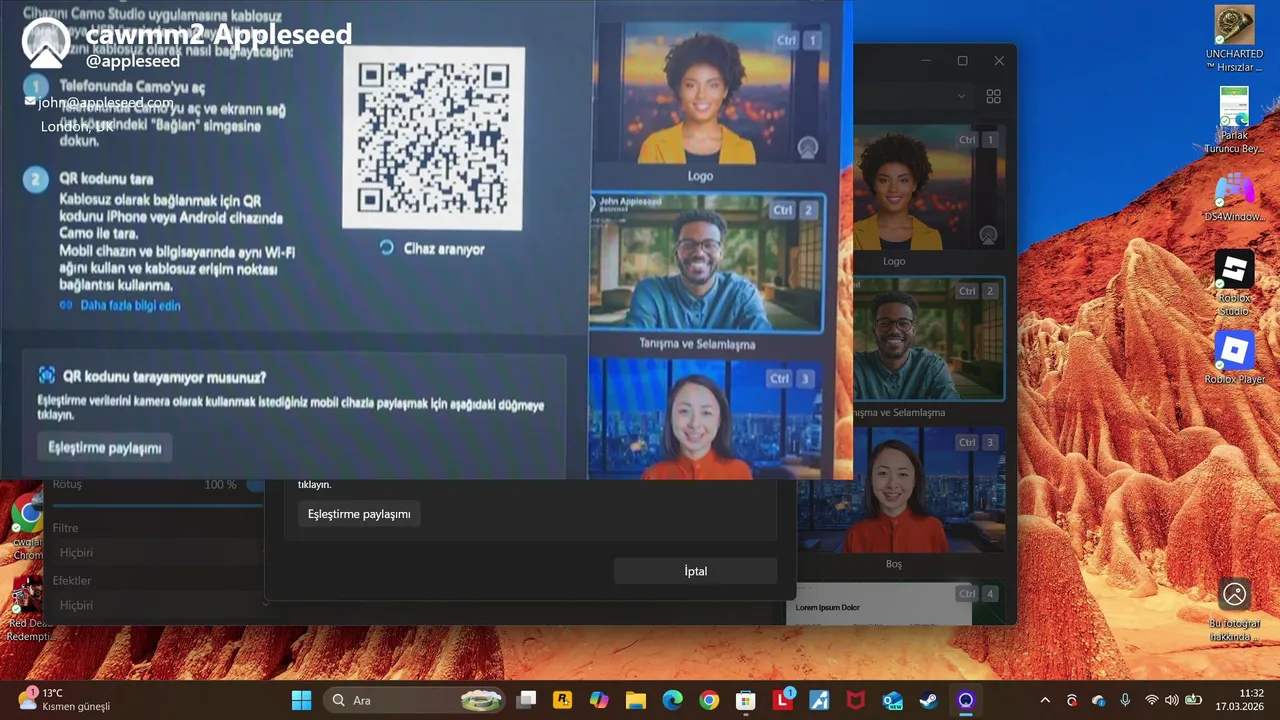Open red L app with notification badge
Image resolution: width=1280 pixels, height=720 pixels.
782,700
